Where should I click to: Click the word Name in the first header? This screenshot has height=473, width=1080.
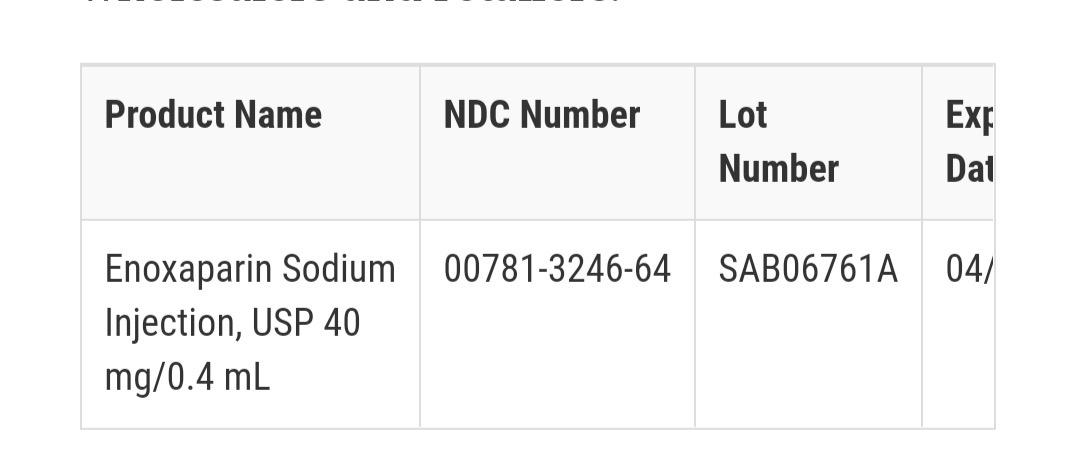[278, 114]
